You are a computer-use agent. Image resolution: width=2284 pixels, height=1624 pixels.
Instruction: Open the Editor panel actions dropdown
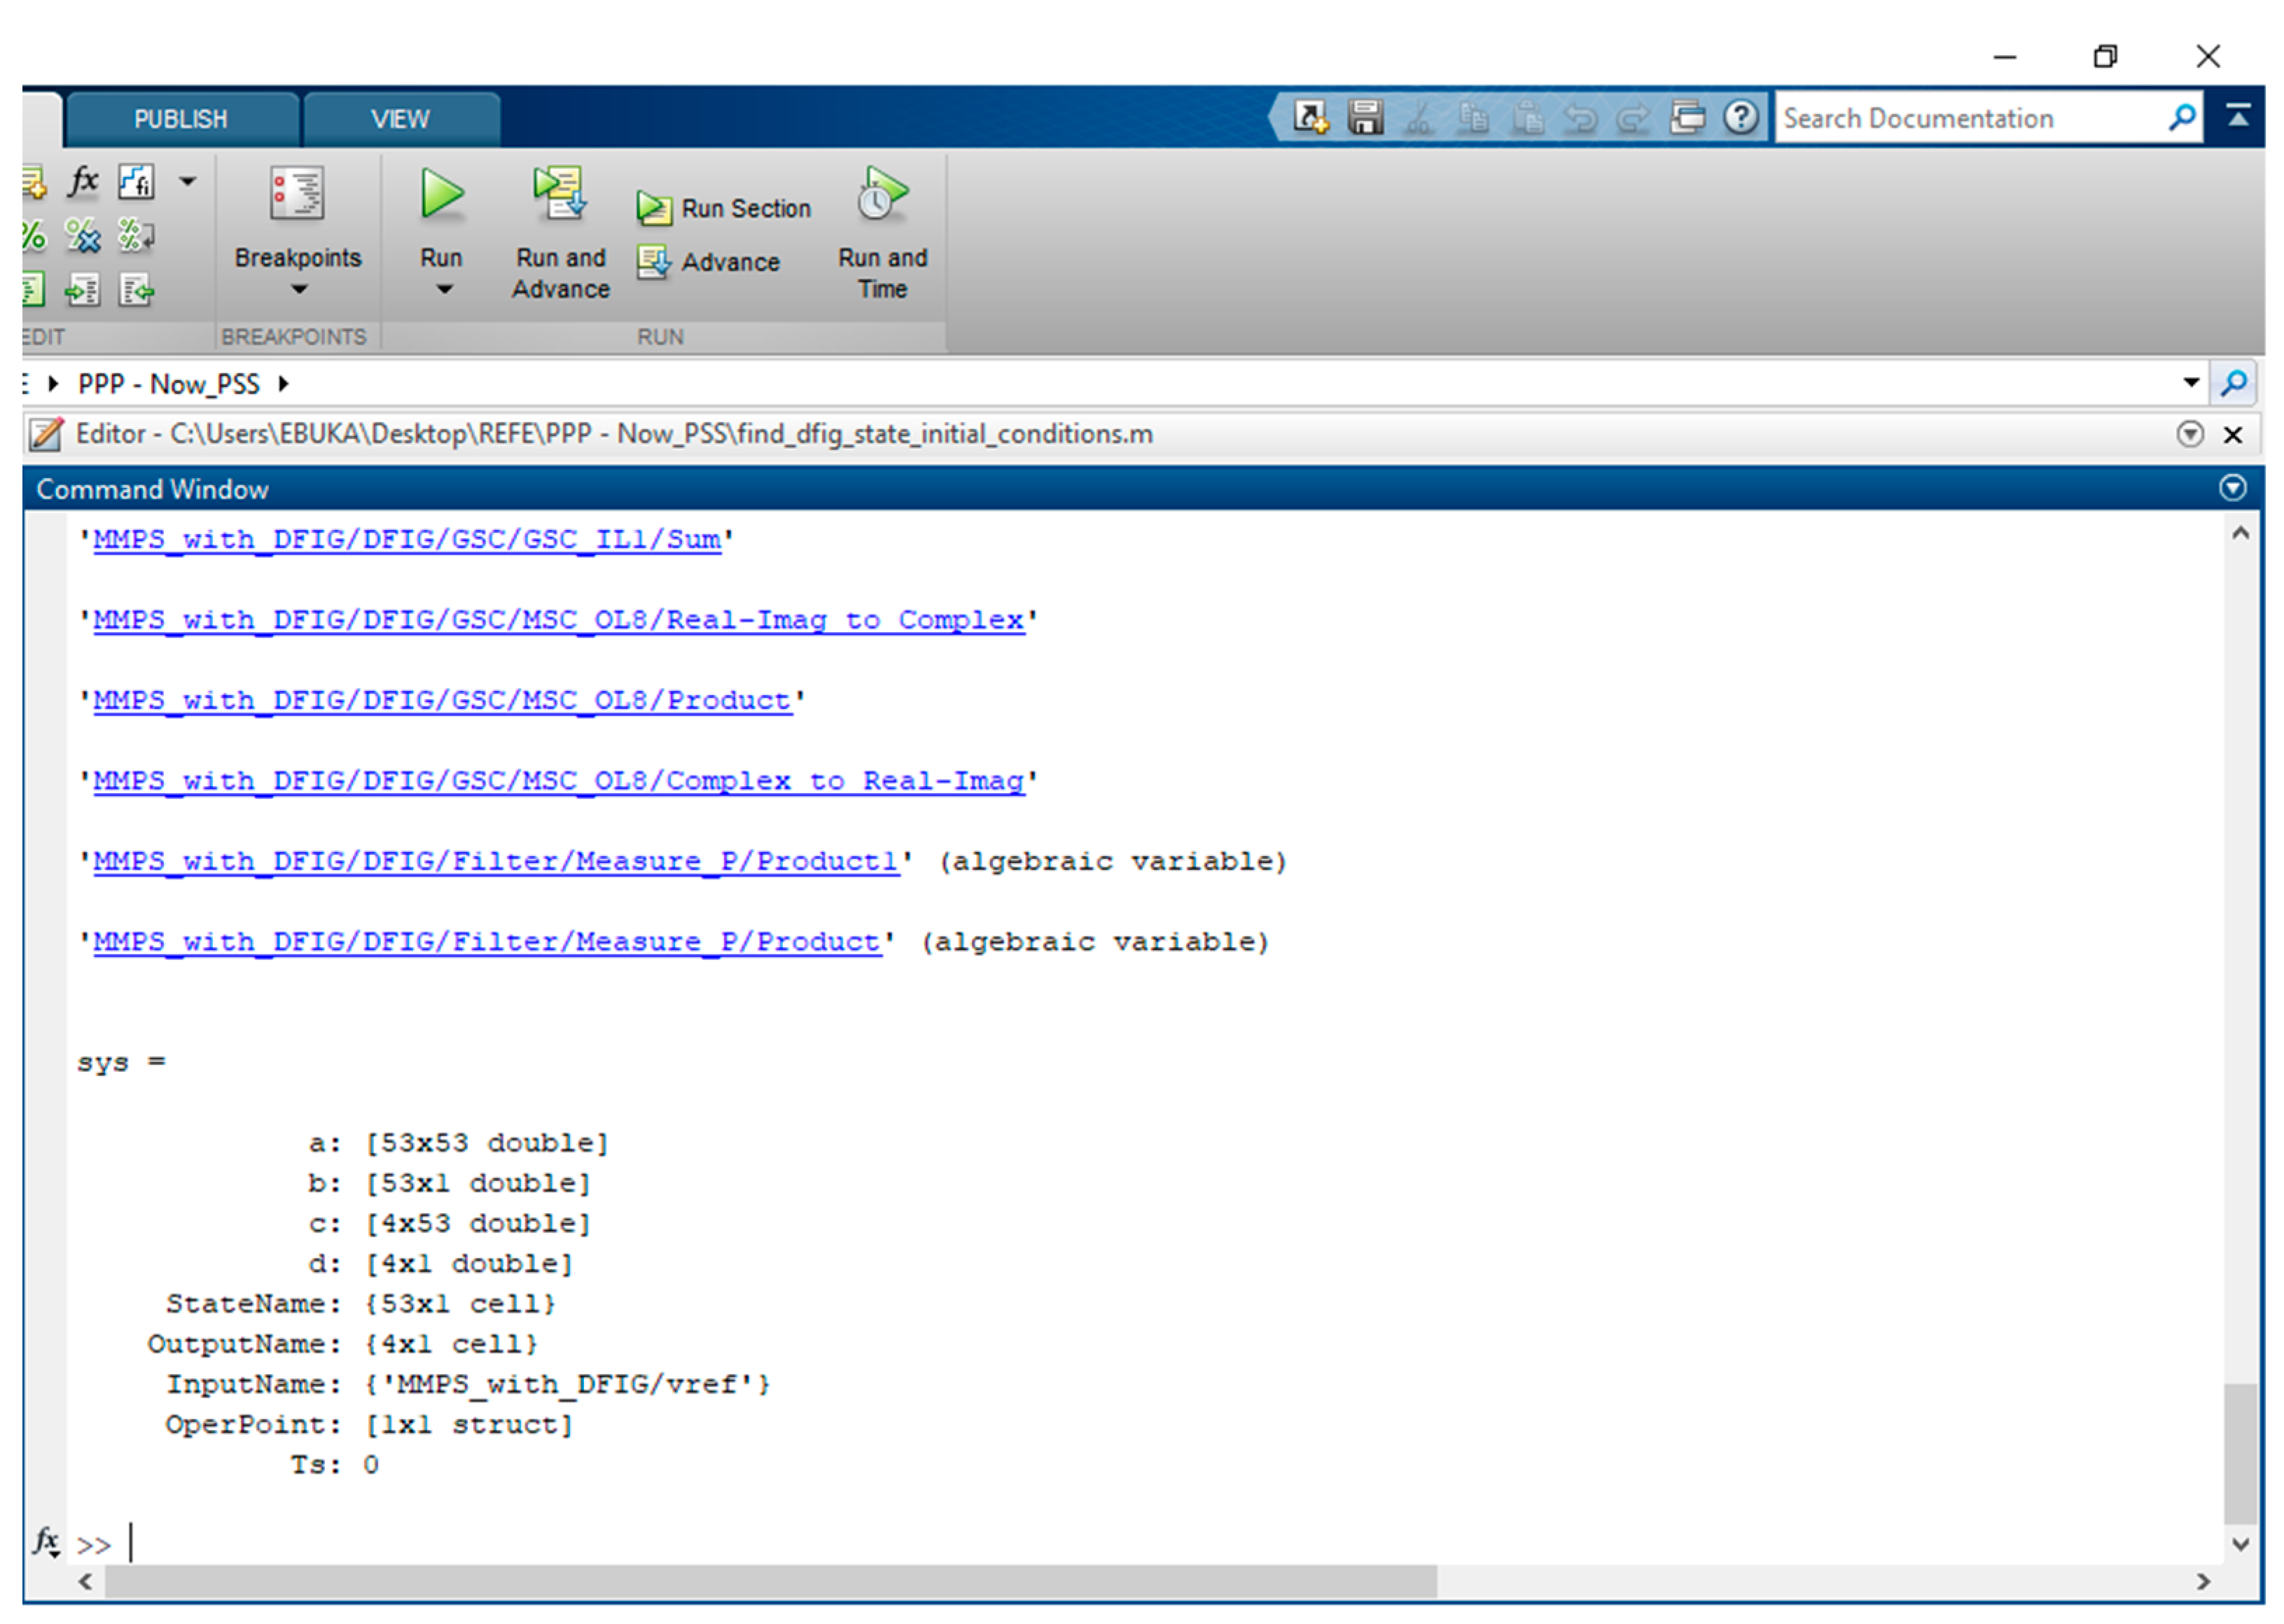point(2190,434)
